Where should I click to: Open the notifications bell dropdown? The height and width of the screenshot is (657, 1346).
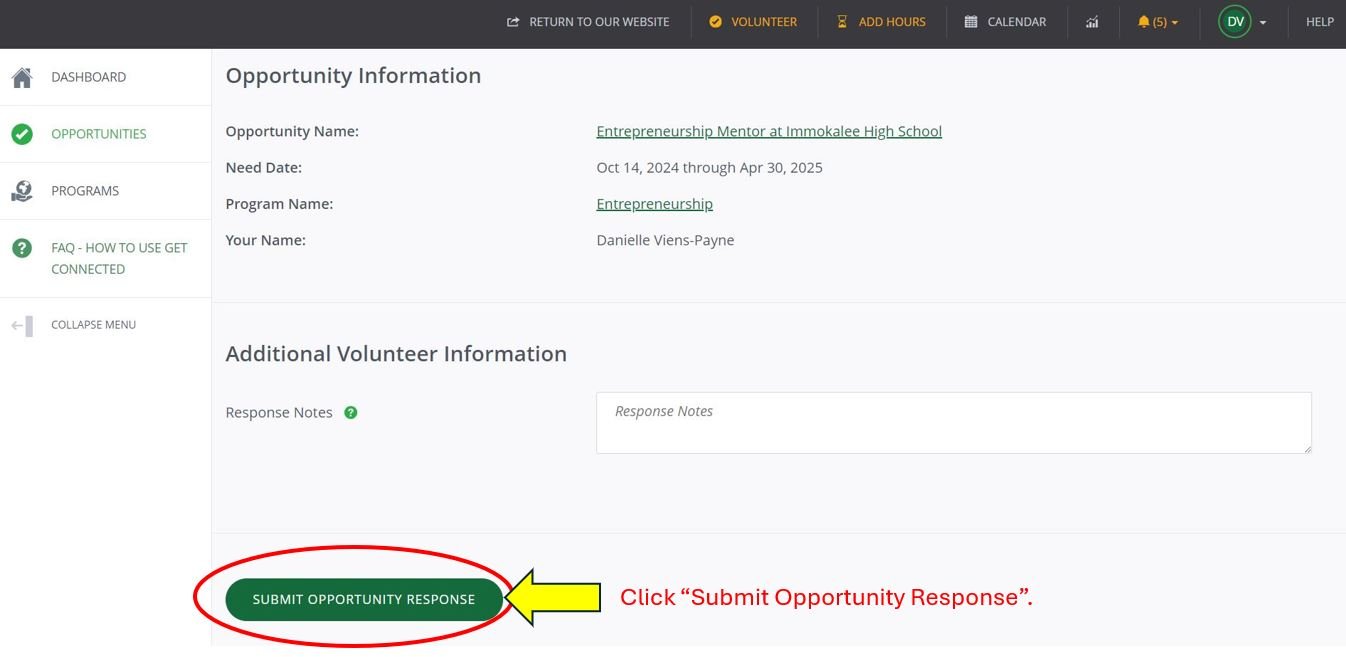point(1158,22)
